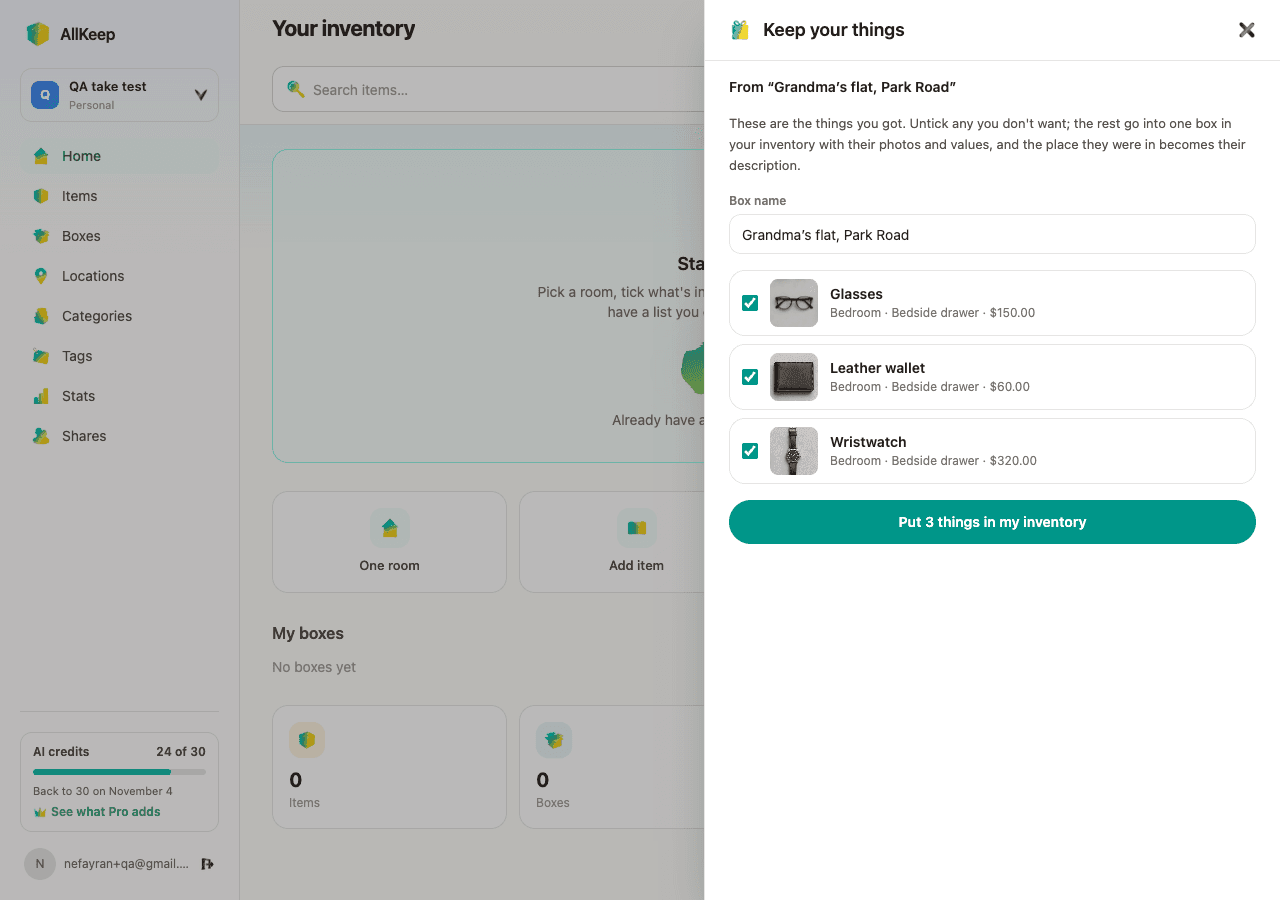The image size is (1280, 900).
Task: Click the blue Q workspace avatar
Action: [44, 95]
